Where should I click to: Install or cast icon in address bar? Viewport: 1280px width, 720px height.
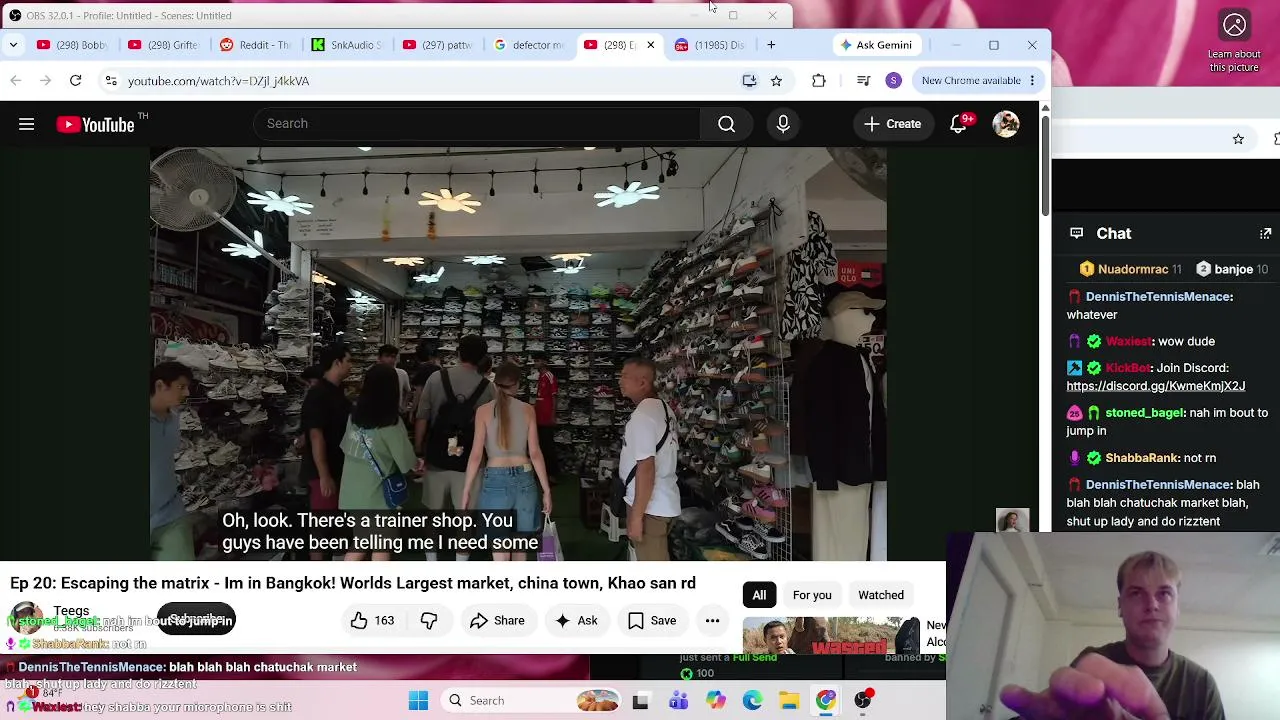tap(749, 80)
